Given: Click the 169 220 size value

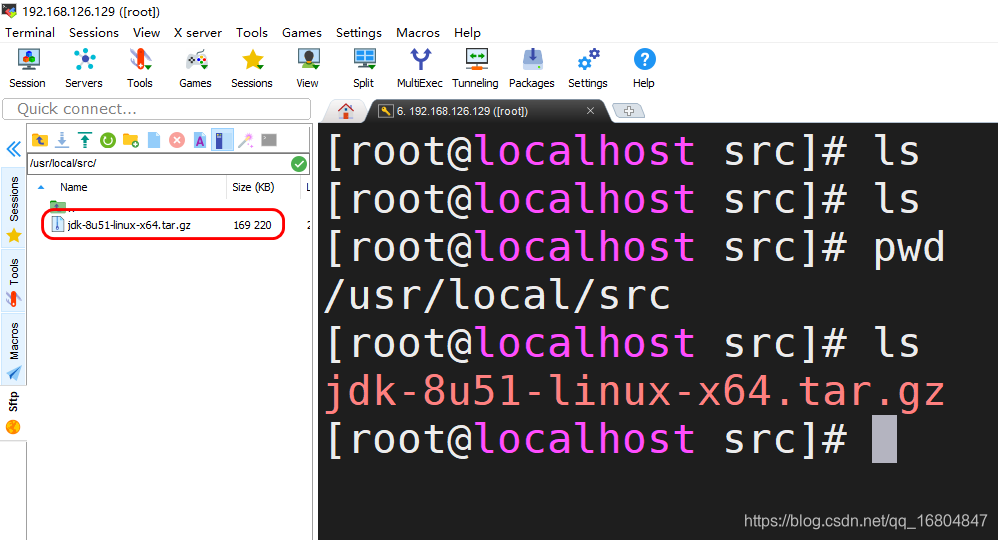Looking at the screenshot, I should click(x=252, y=225).
